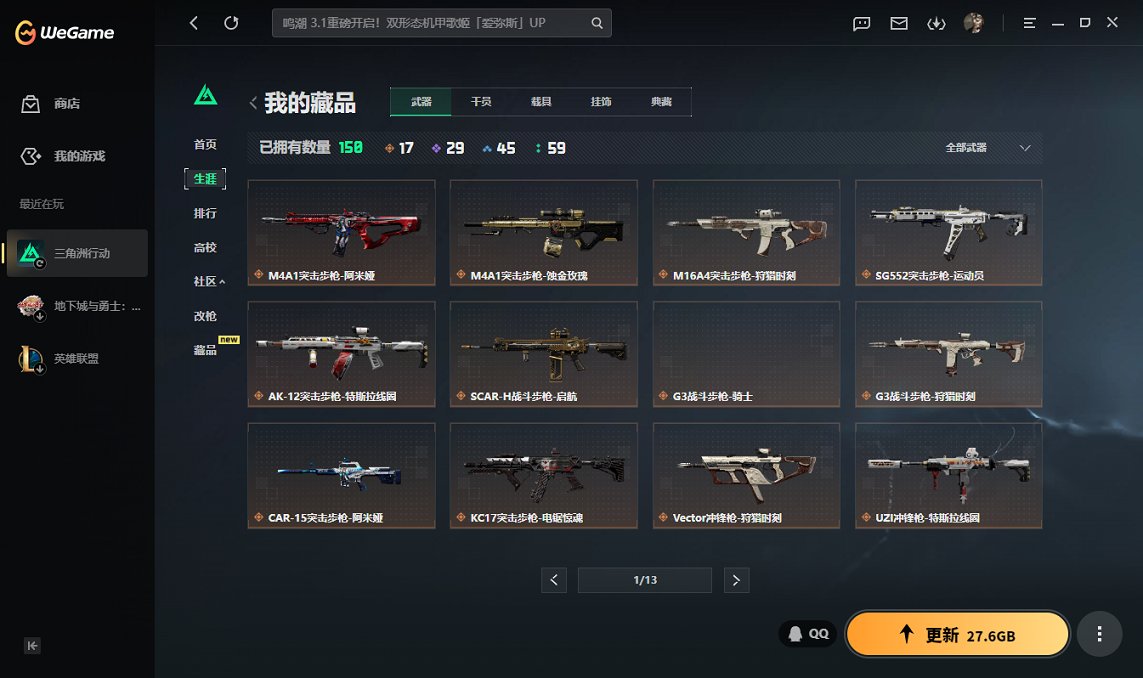Open the chat message icon in the top bar
This screenshot has width=1143, height=678.
[x=862, y=23]
